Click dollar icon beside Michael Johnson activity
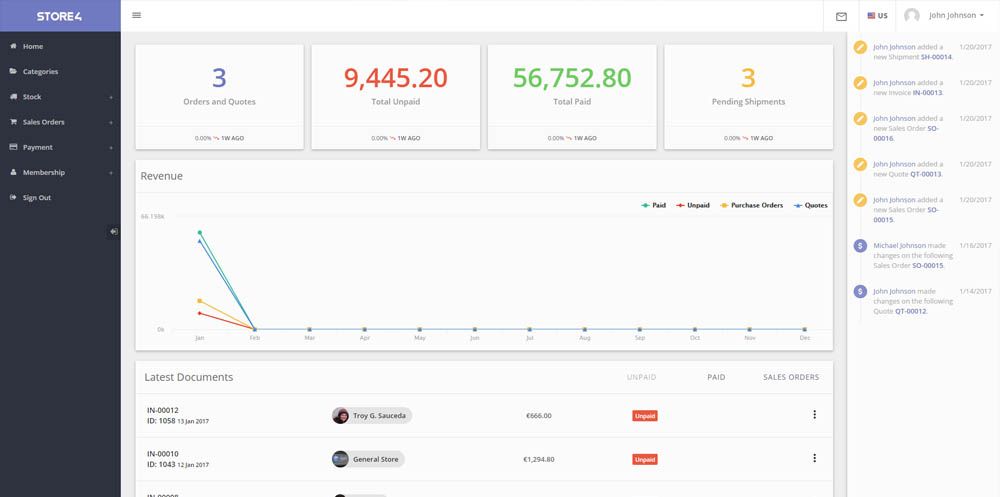 coord(860,246)
